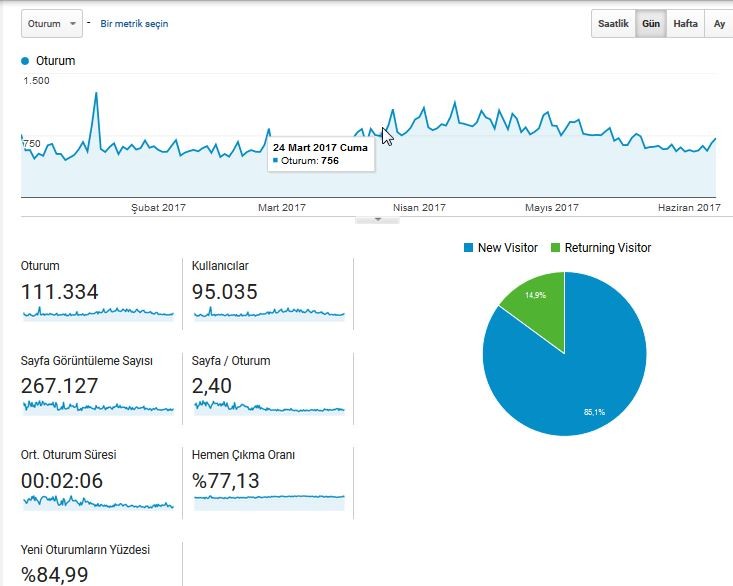Click the %77,13 bounce rate value
Viewport: 733px width, 586px height.
[x=226, y=481]
